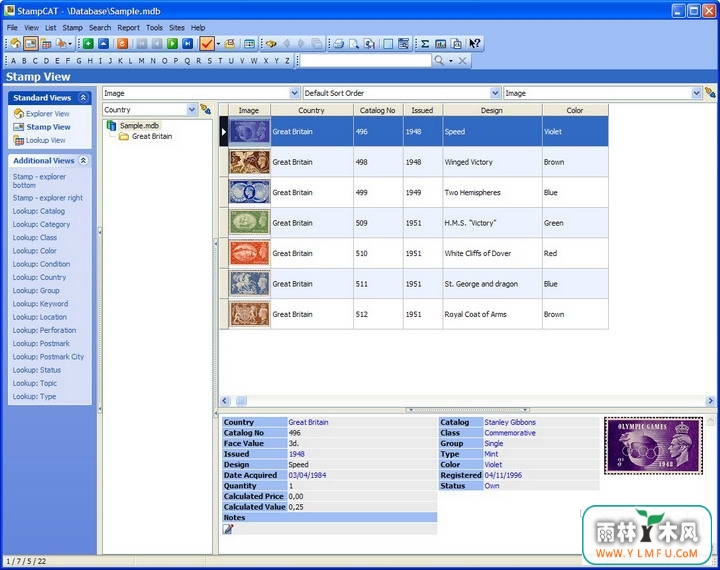
Task: Open the checkmark button dropdown arrow
Action: click(218, 44)
